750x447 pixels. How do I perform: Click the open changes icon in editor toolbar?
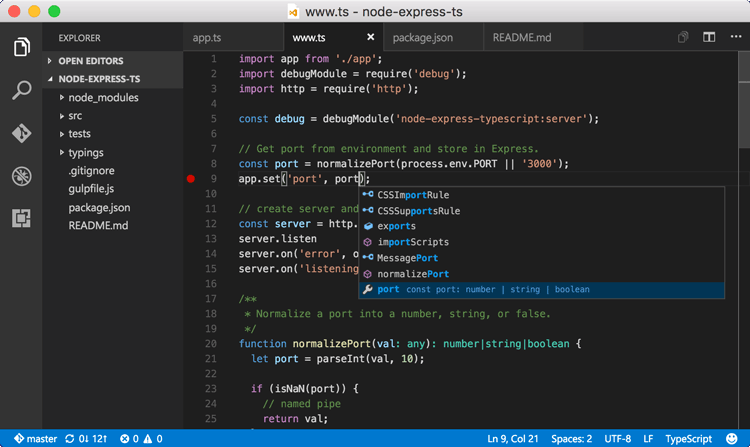(x=683, y=37)
